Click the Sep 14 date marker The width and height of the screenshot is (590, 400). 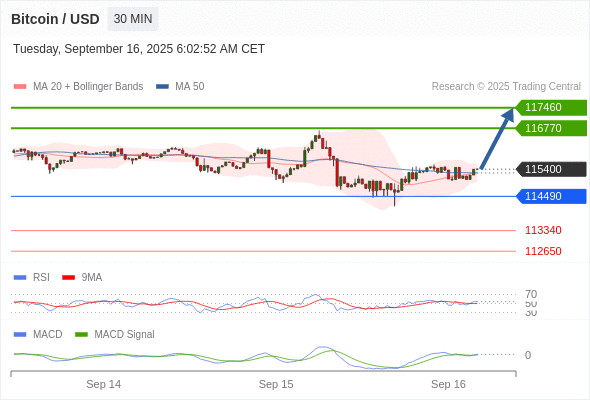103,384
